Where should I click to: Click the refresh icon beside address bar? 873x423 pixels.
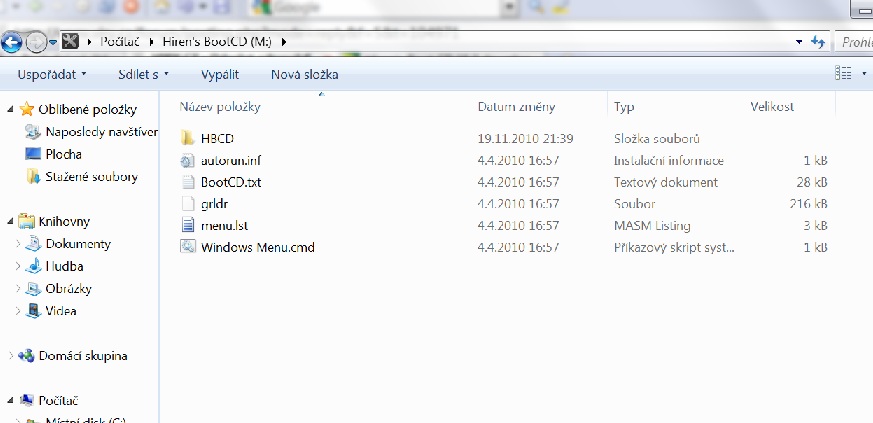click(818, 42)
